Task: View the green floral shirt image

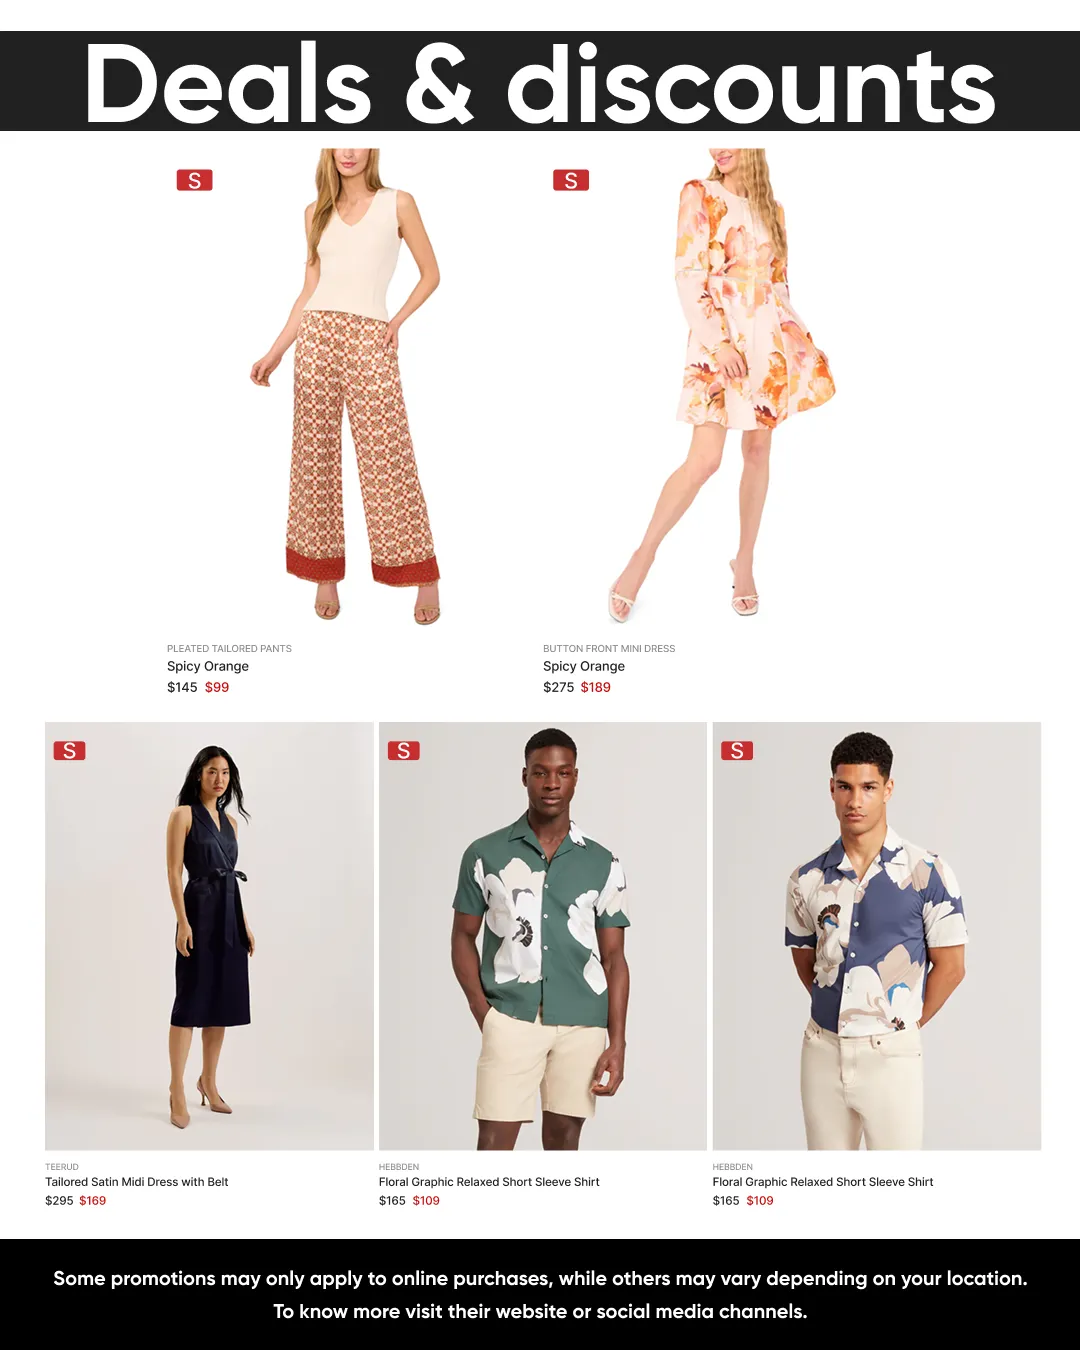Action: [x=543, y=936]
